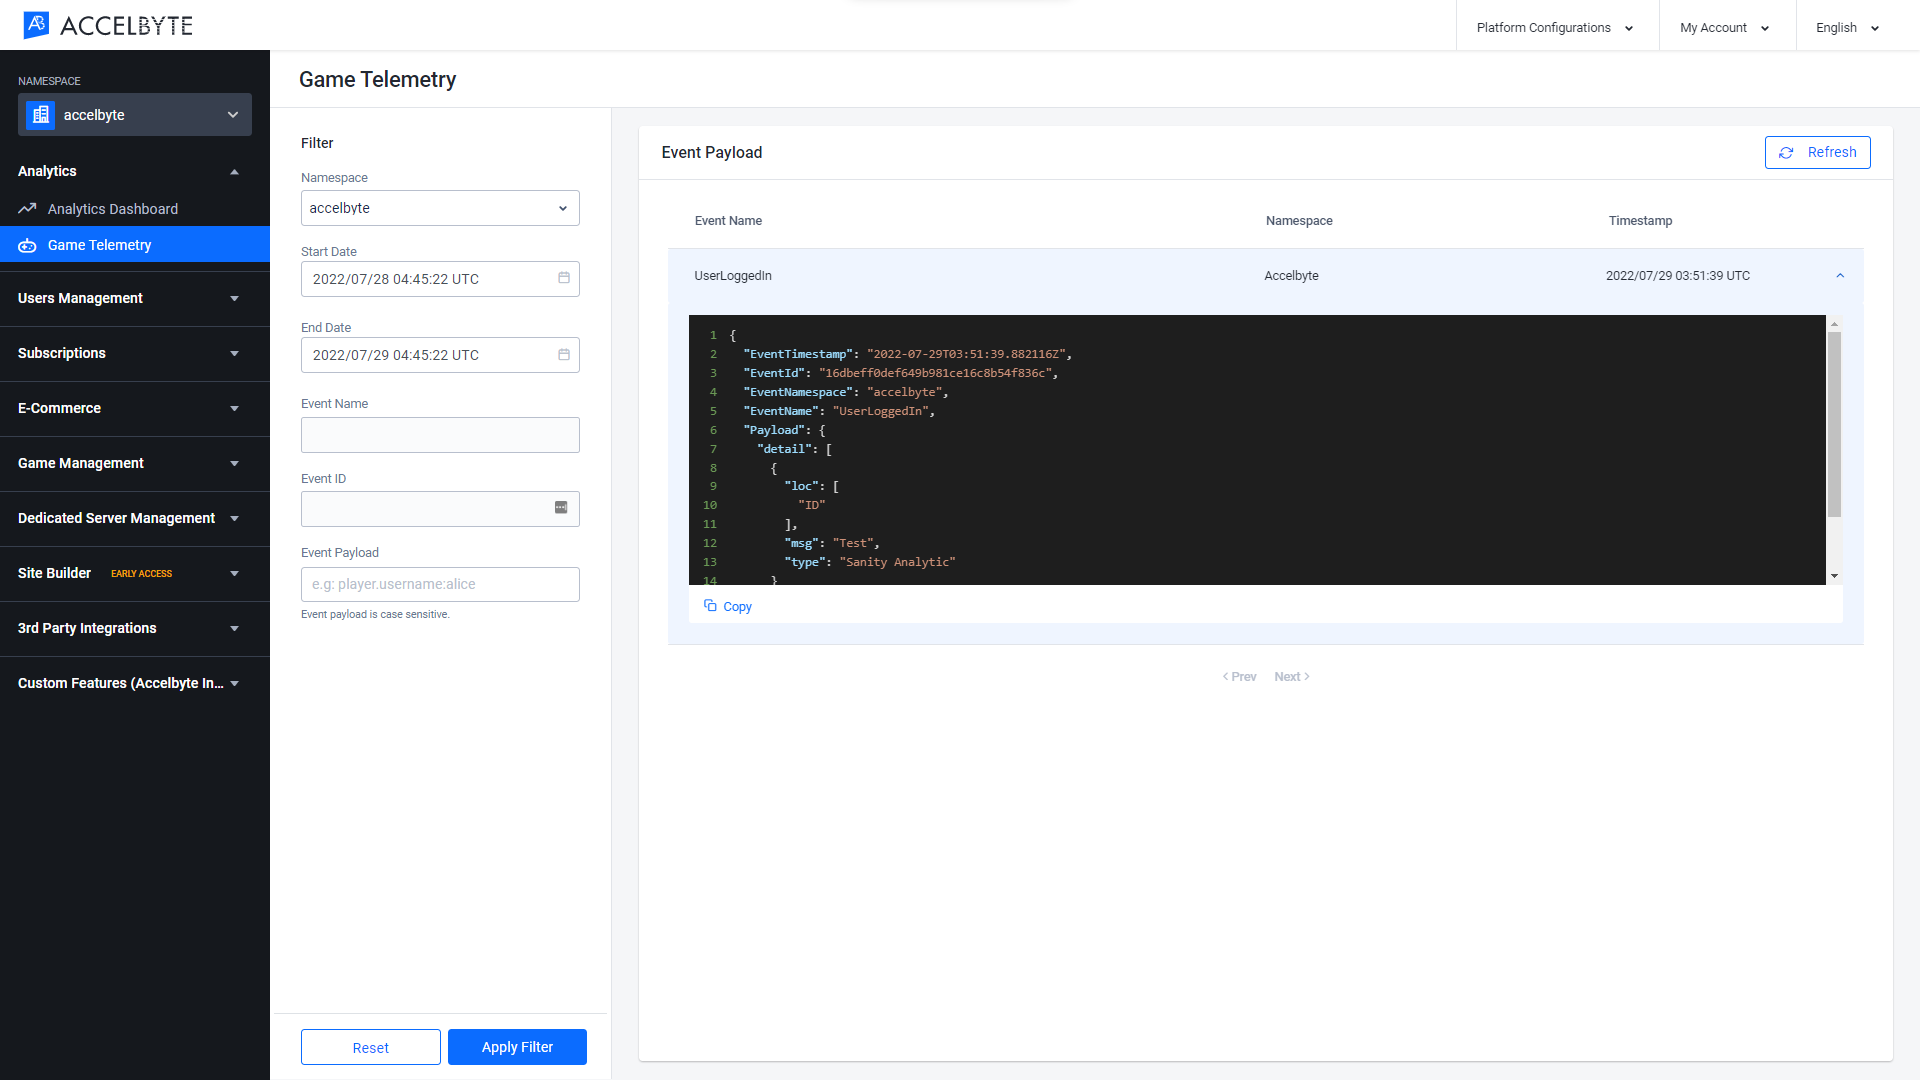
Task: Select the Platform Configurations dropdown
Action: click(x=1551, y=28)
